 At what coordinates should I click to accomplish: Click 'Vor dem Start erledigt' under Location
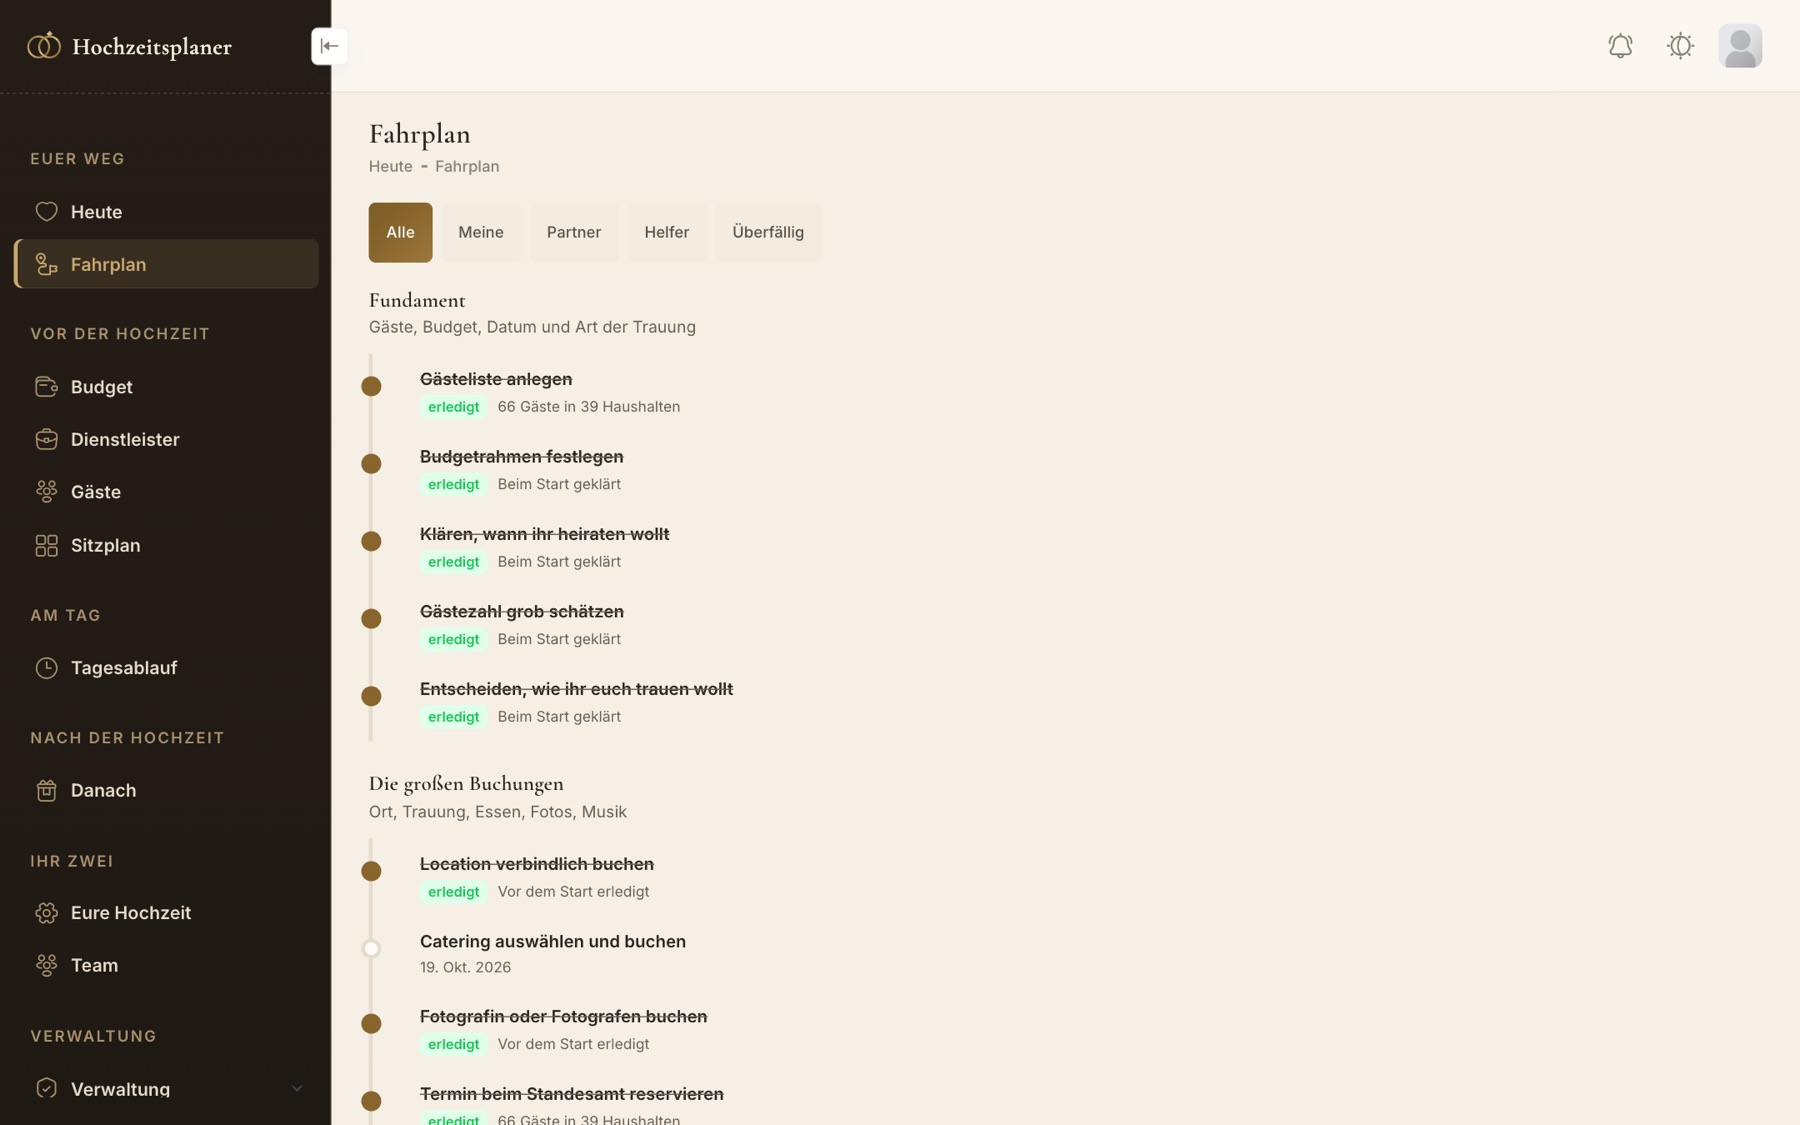[574, 892]
